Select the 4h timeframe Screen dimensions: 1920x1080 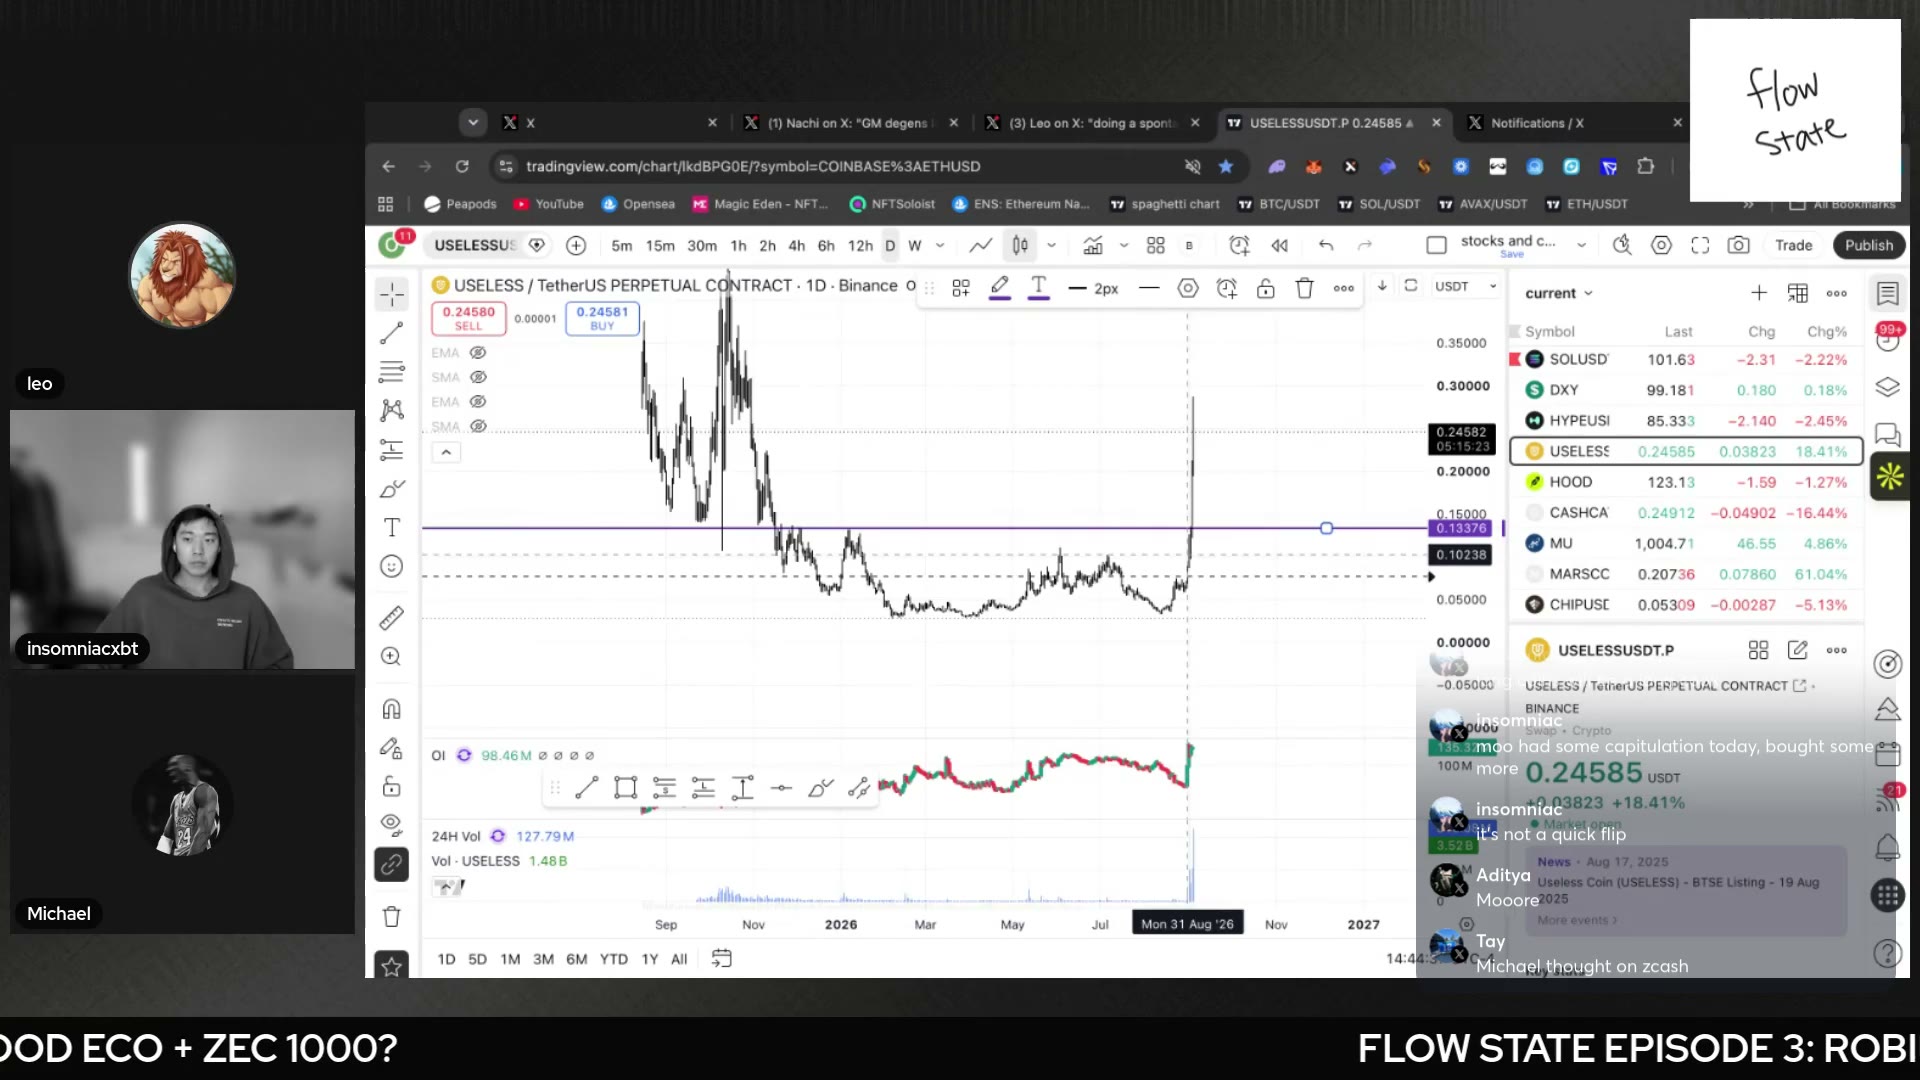pyautogui.click(x=797, y=245)
